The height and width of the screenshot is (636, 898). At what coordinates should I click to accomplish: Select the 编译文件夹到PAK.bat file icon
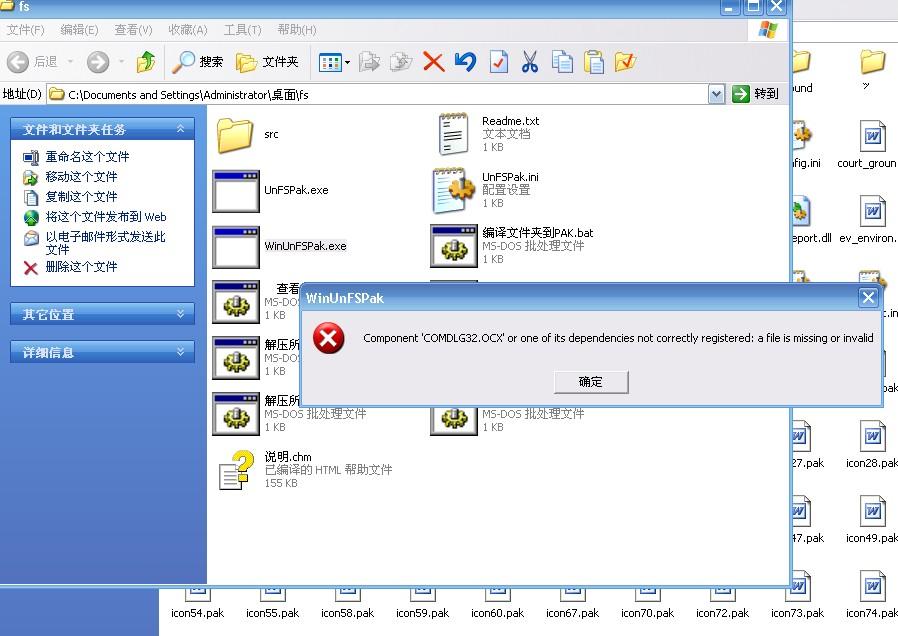point(454,246)
